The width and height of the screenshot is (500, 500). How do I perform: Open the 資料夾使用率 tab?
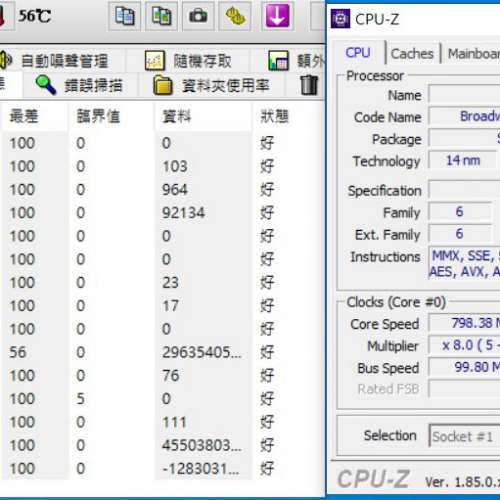point(226,86)
